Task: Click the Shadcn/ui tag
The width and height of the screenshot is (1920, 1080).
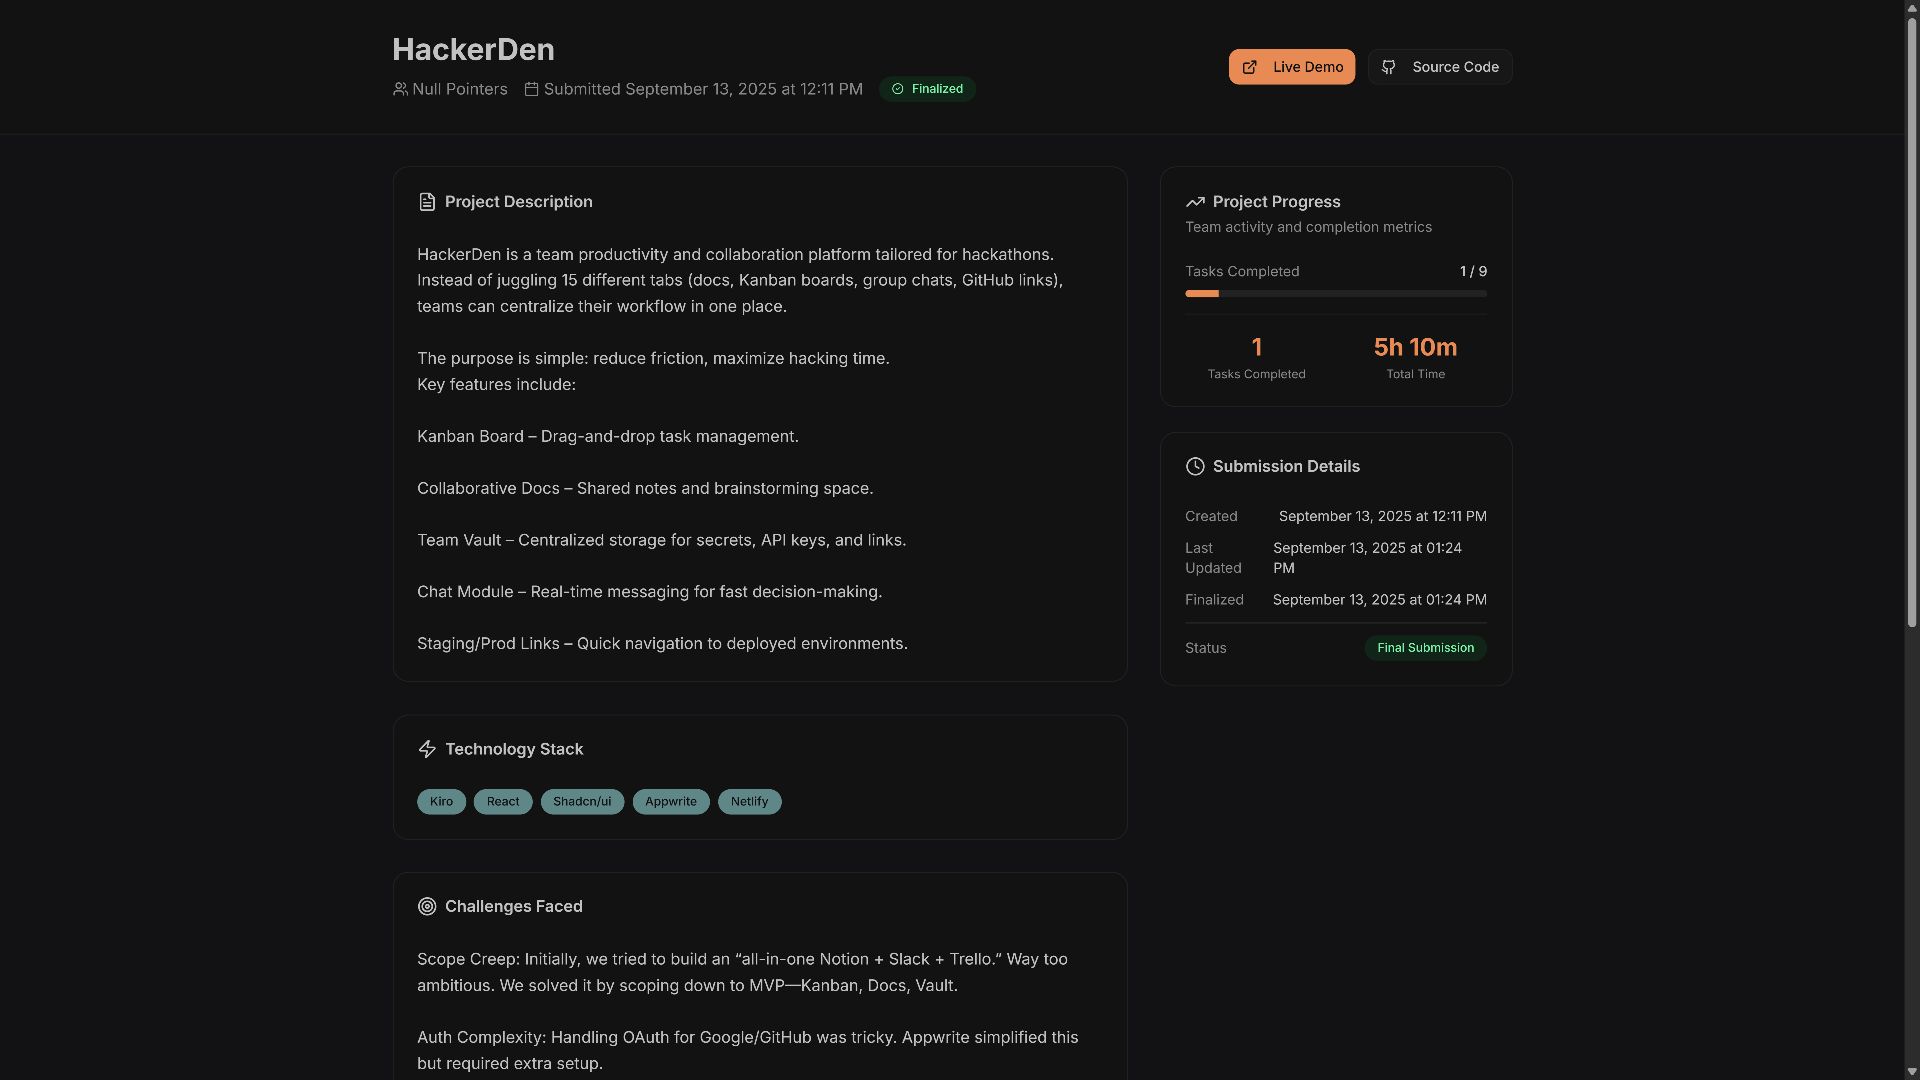Action: click(x=582, y=801)
